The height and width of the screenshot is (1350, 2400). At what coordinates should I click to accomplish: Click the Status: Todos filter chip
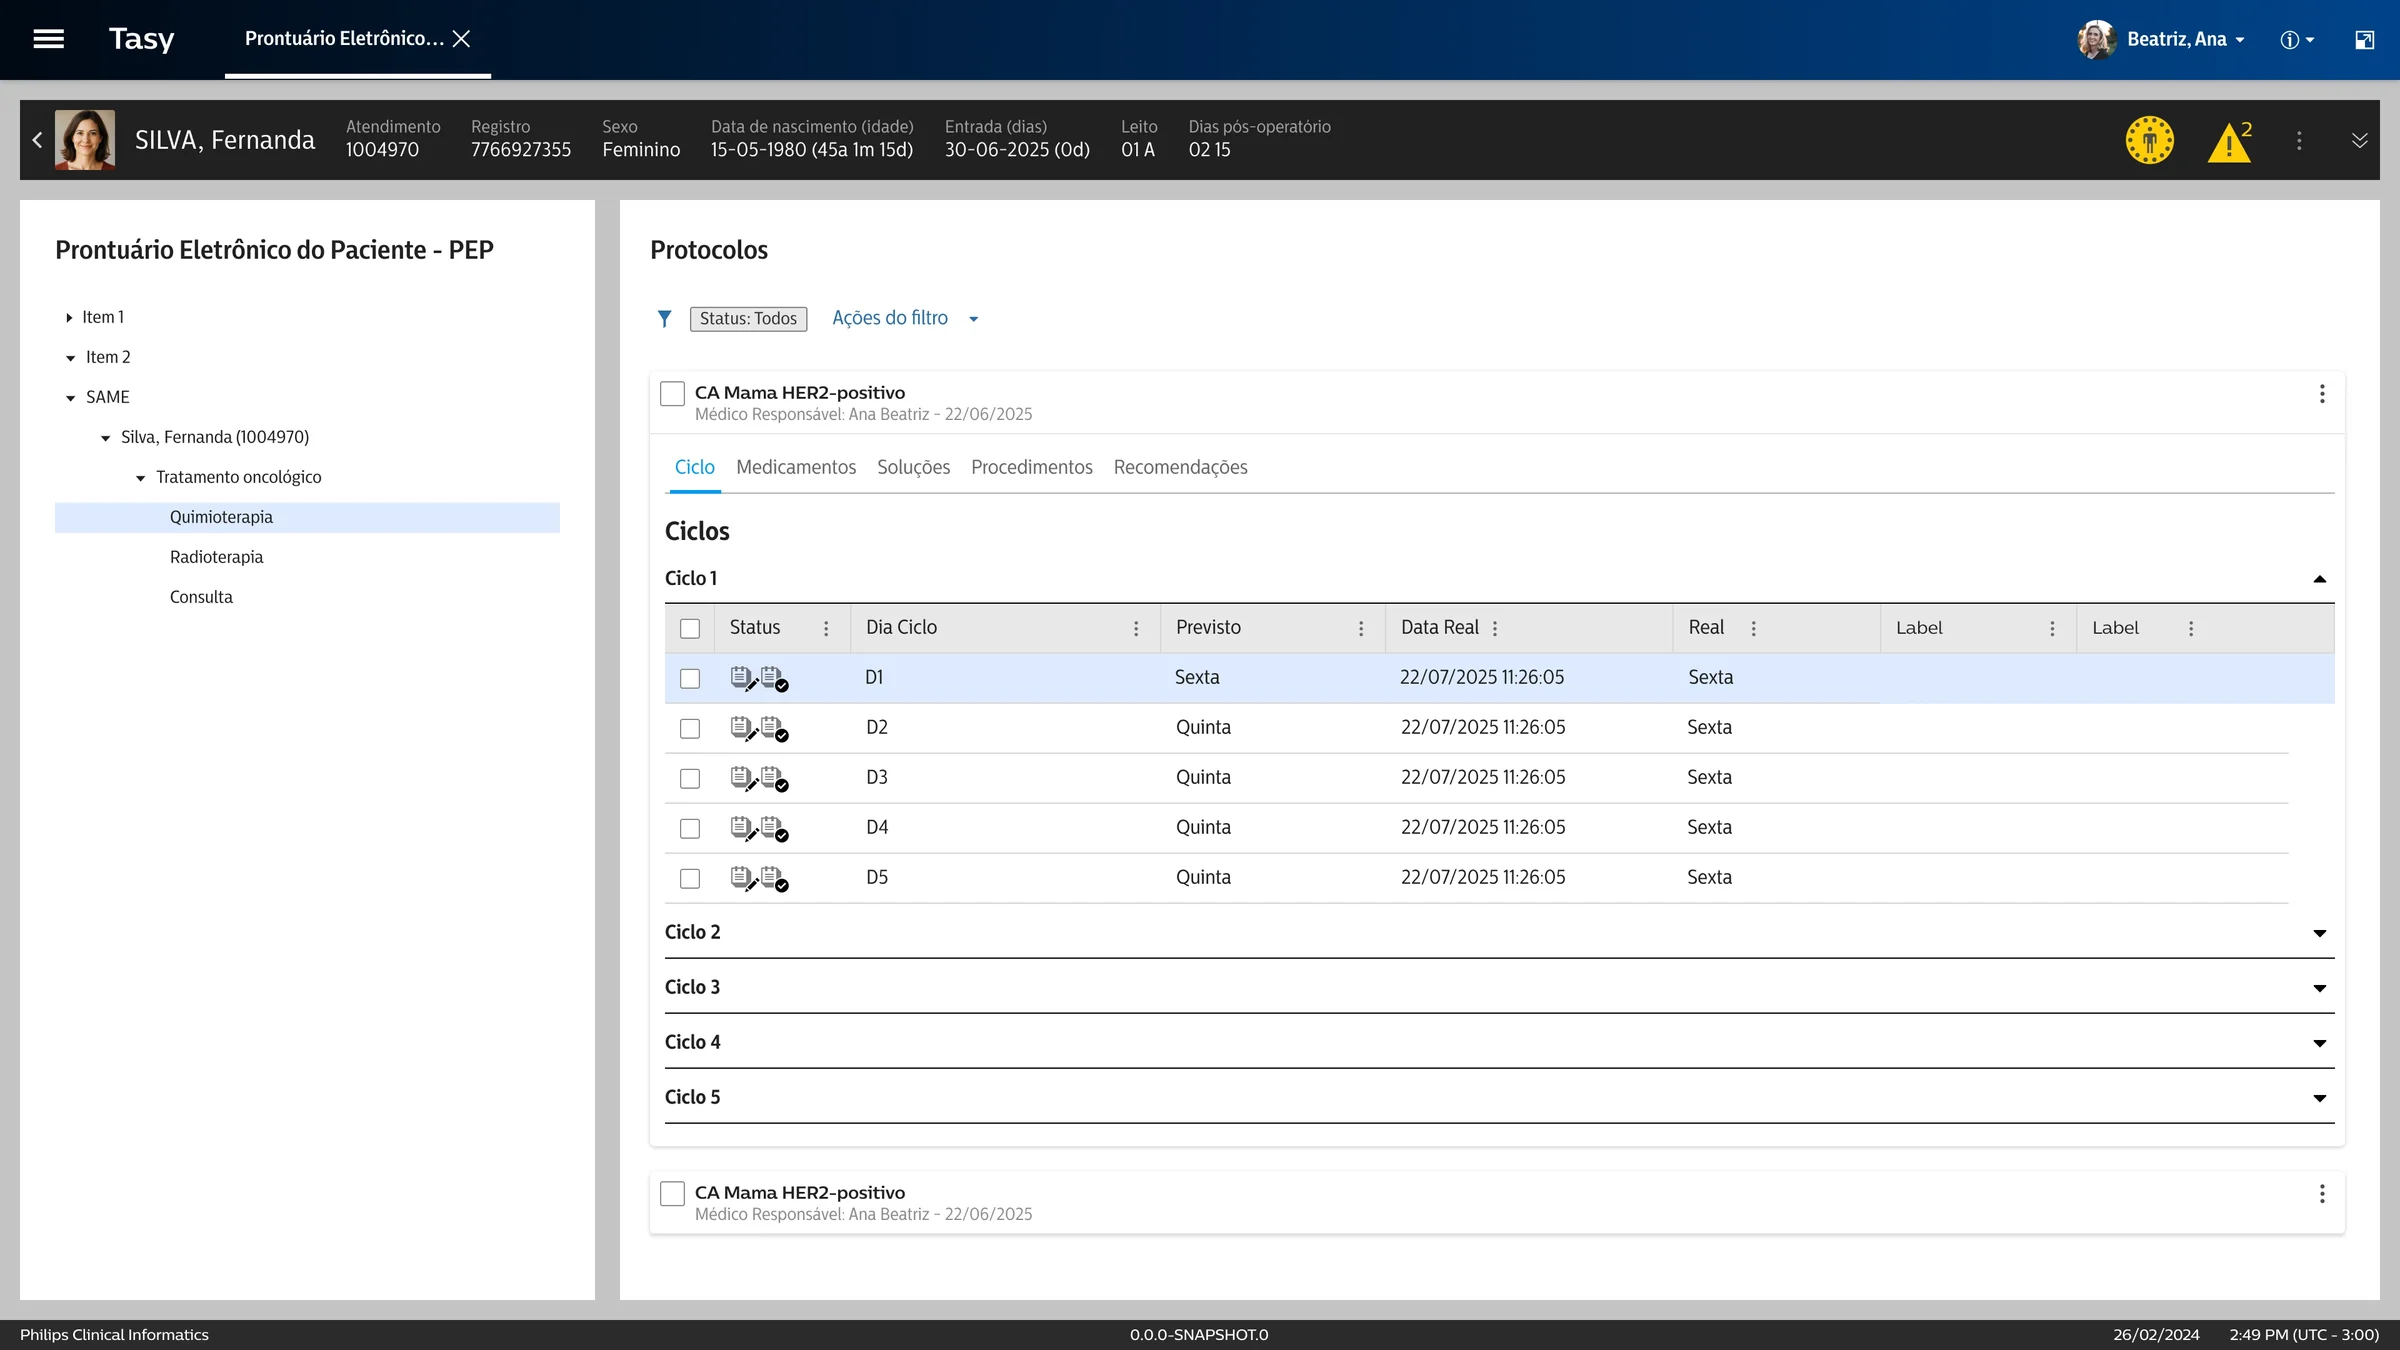[748, 319]
